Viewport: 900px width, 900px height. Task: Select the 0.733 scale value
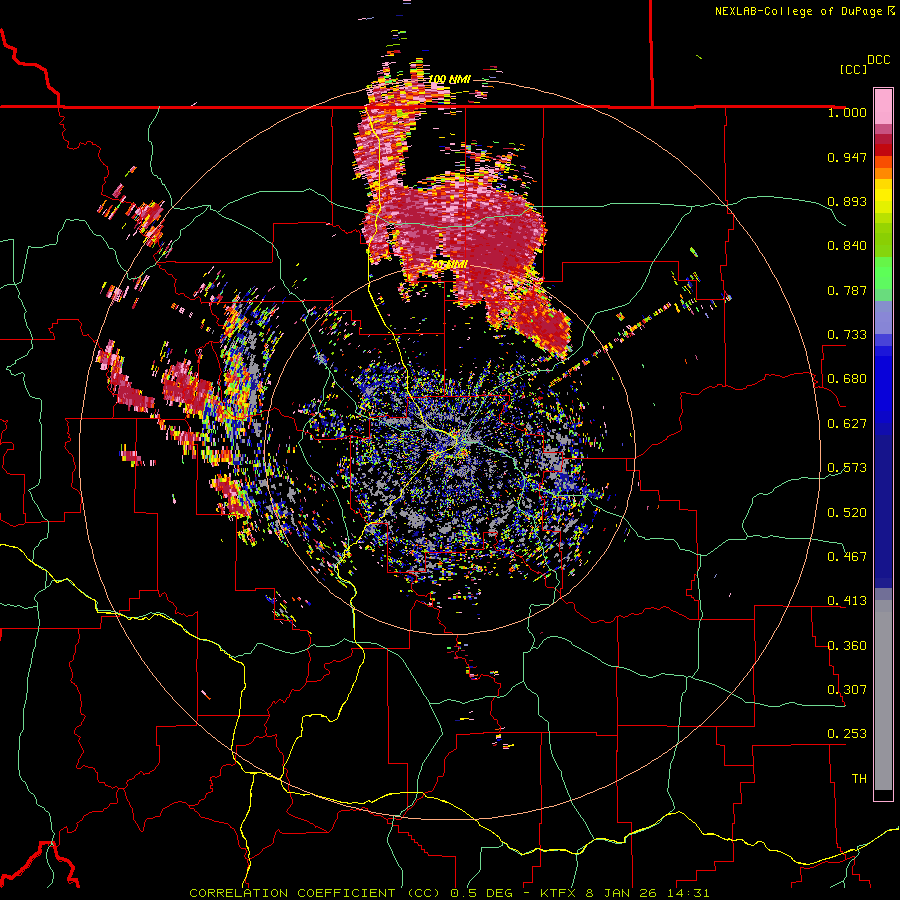[847, 335]
